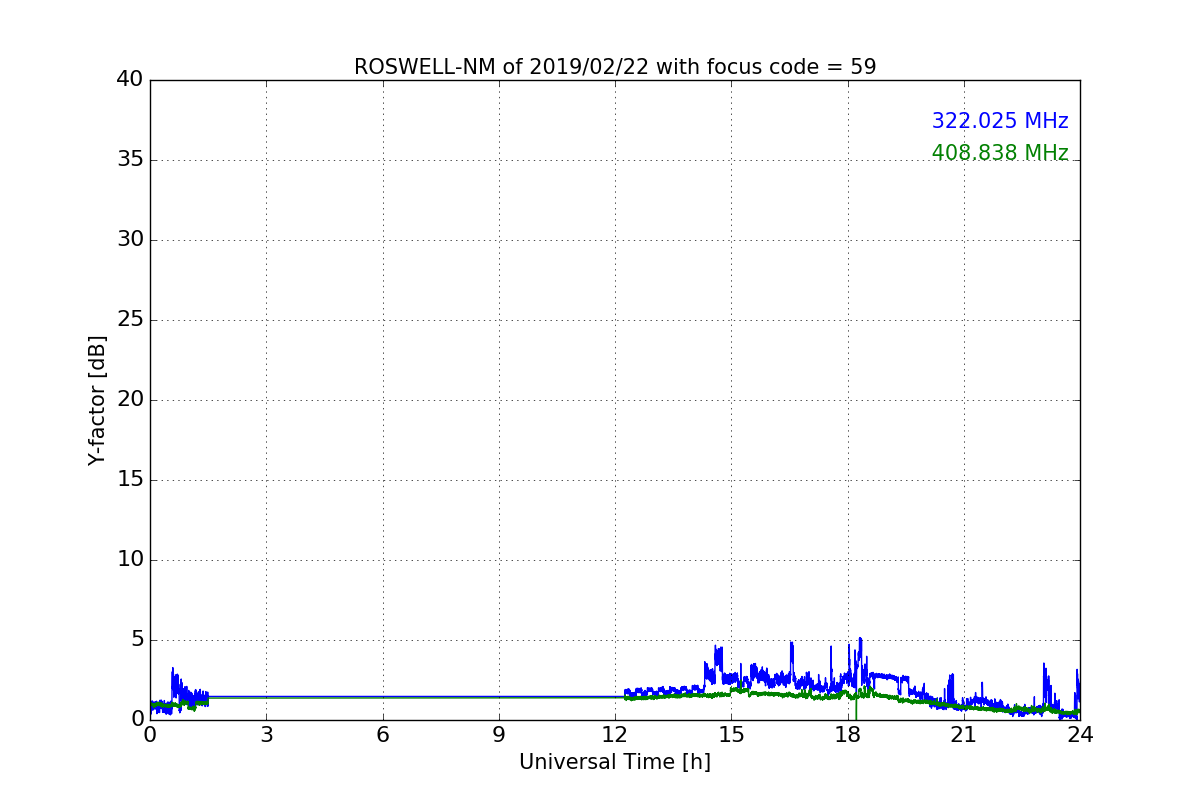
Task: Click the Universal Time [h] axis label
Action: 615,762
